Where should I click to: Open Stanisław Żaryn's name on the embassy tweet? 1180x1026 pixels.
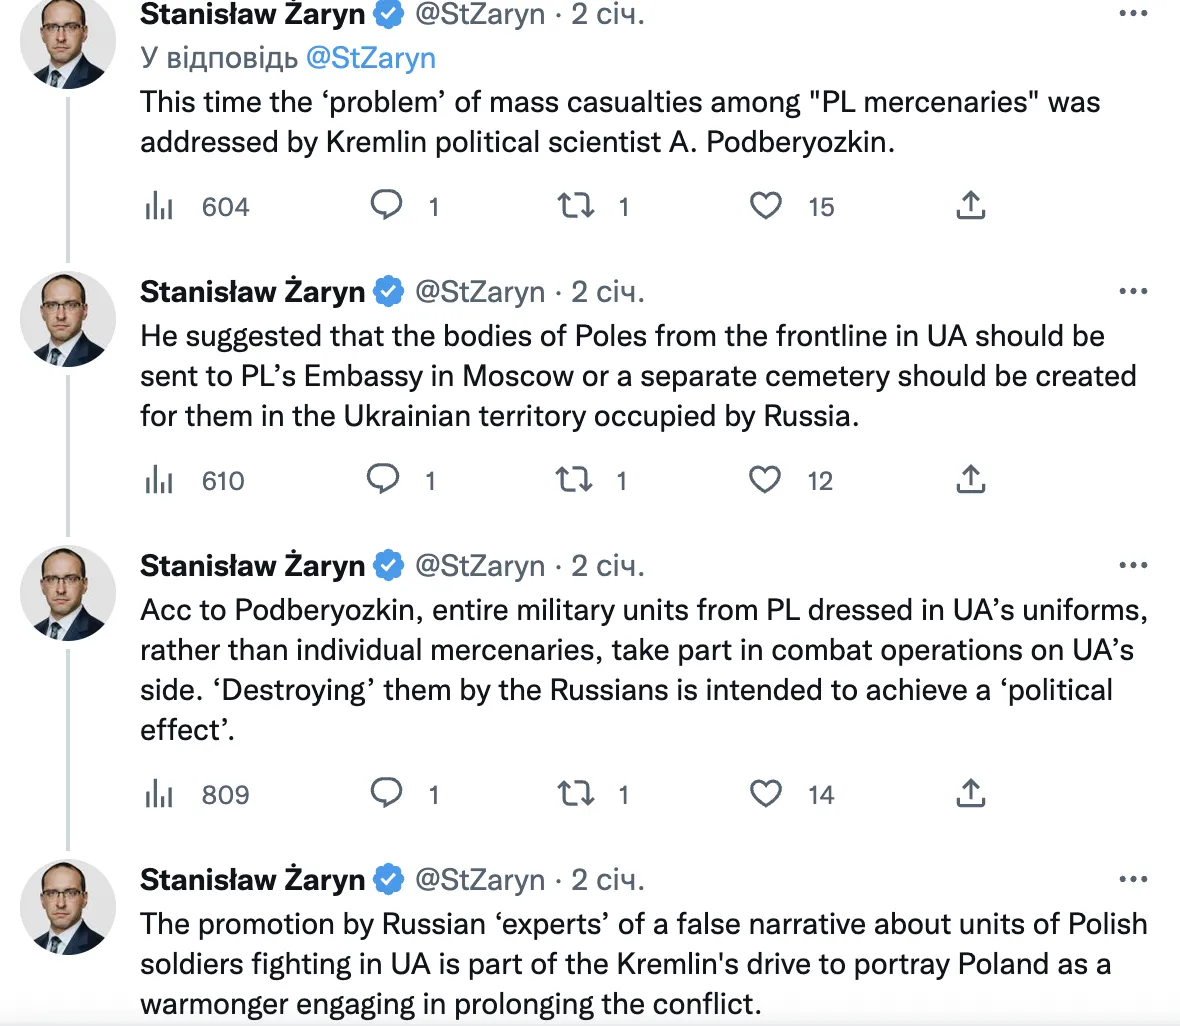click(x=252, y=292)
